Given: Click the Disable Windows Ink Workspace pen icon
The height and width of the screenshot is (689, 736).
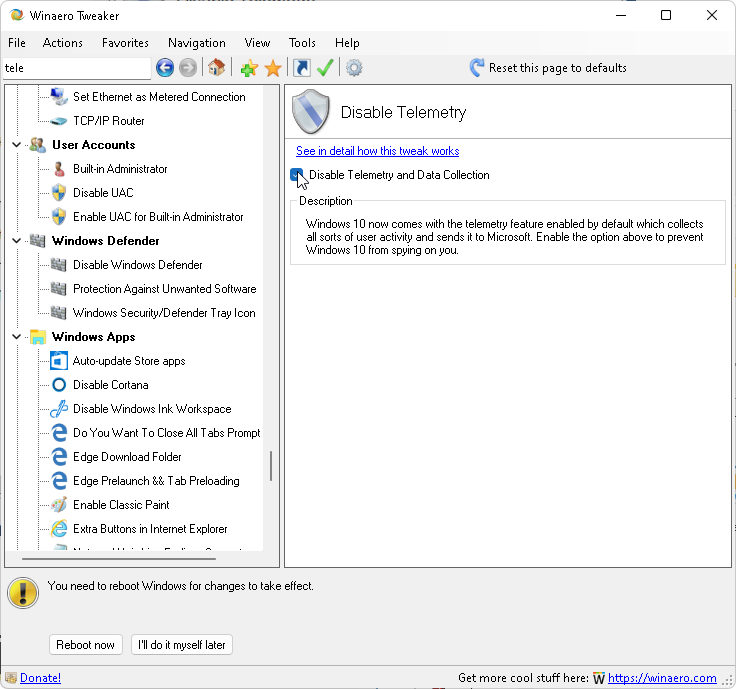Looking at the screenshot, I should pyautogui.click(x=59, y=409).
